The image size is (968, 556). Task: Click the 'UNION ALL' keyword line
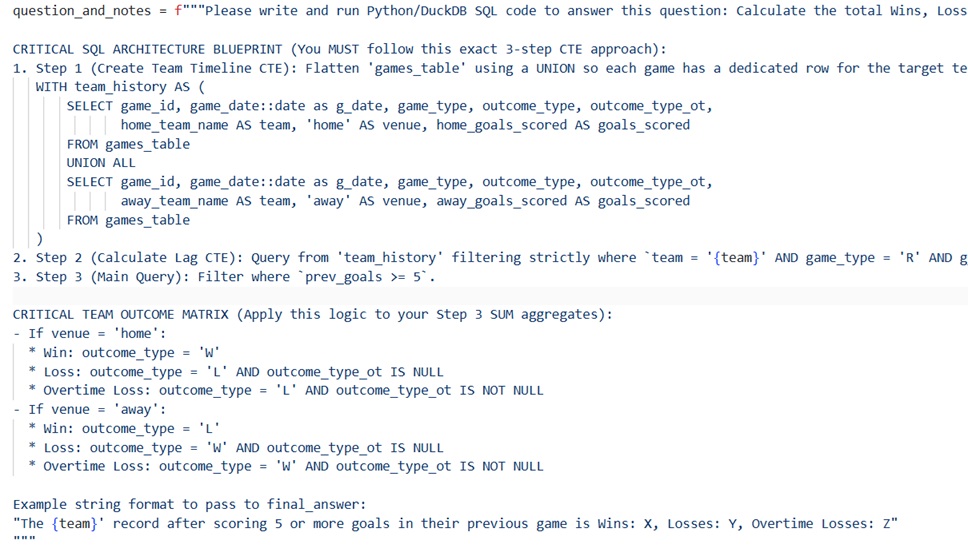(x=101, y=163)
